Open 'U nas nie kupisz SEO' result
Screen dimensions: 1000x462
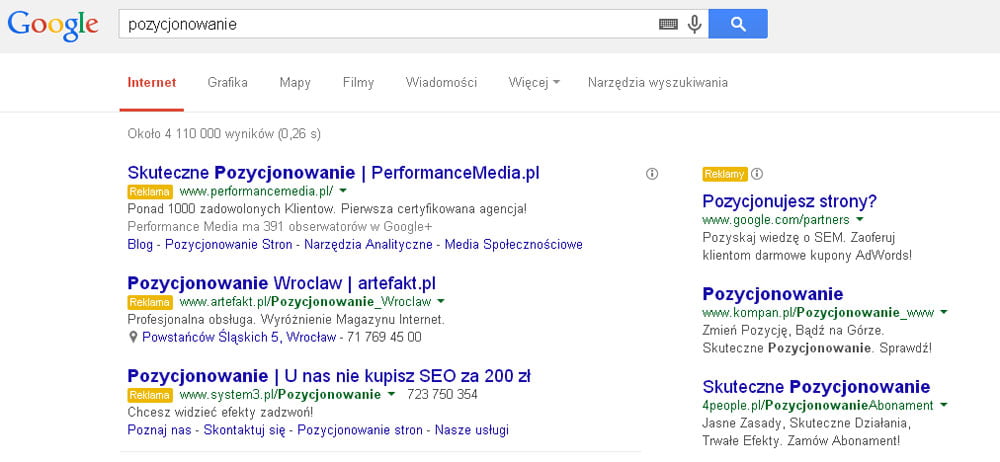[329, 375]
